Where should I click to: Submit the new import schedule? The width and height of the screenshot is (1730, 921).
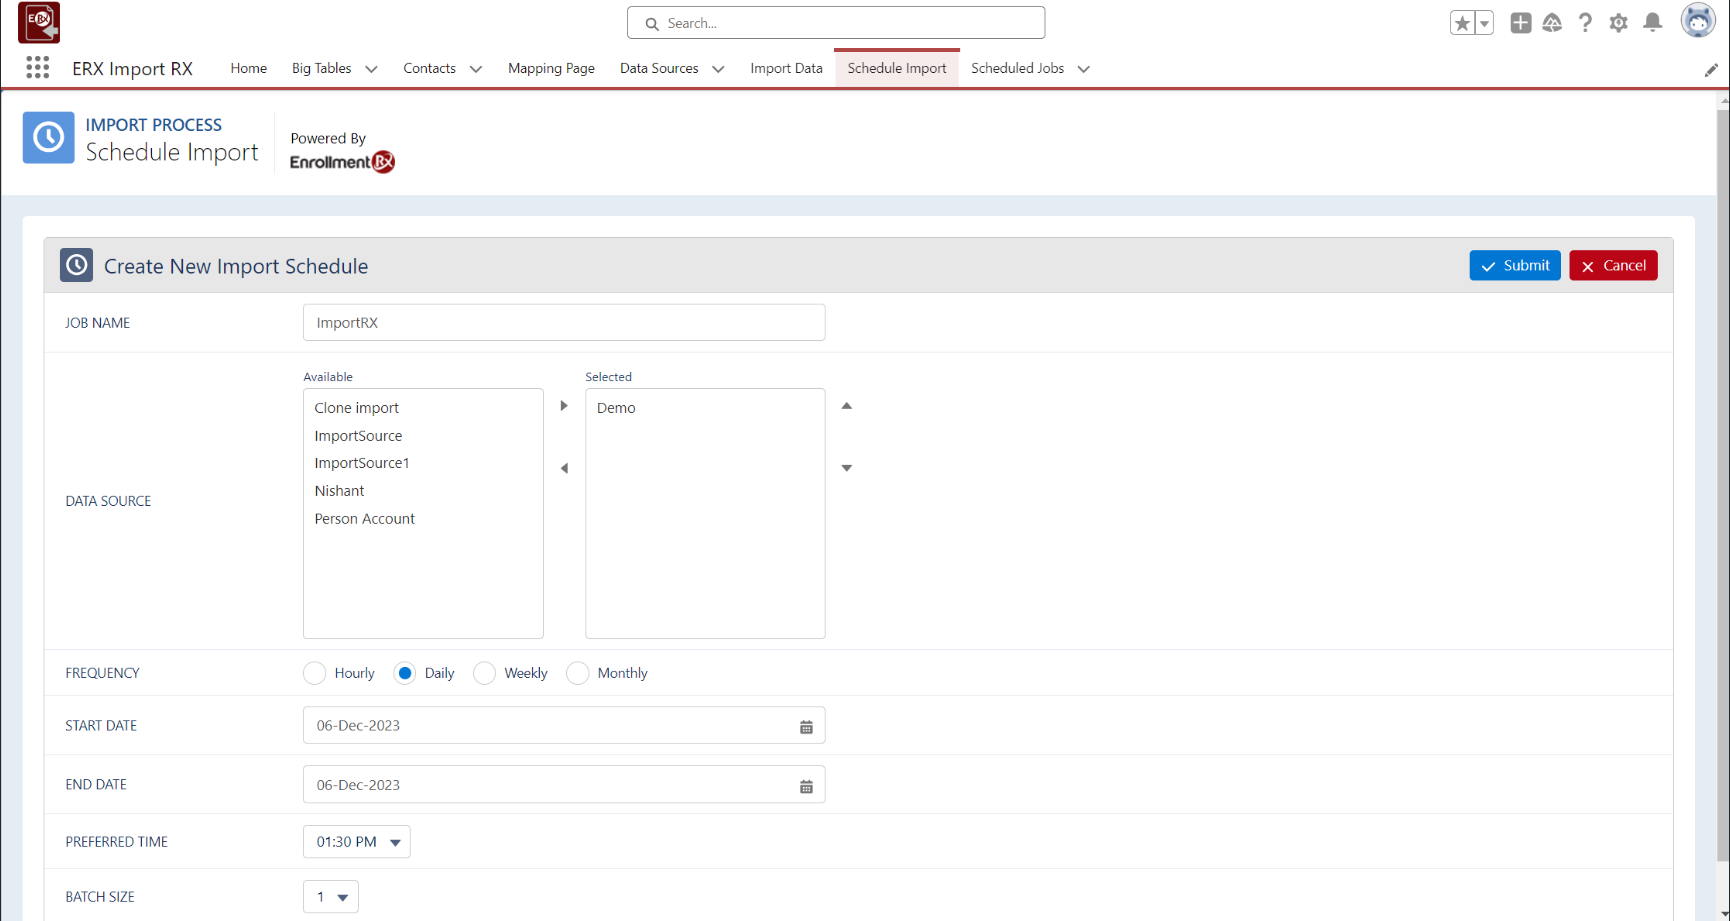[x=1514, y=266]
